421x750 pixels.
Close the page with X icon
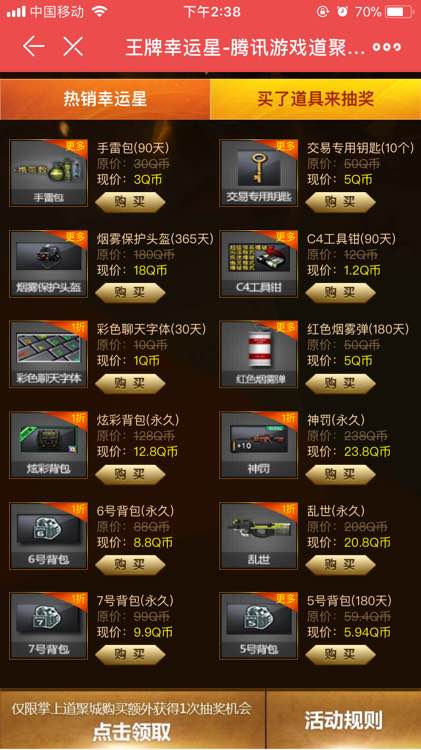point(73,46)
